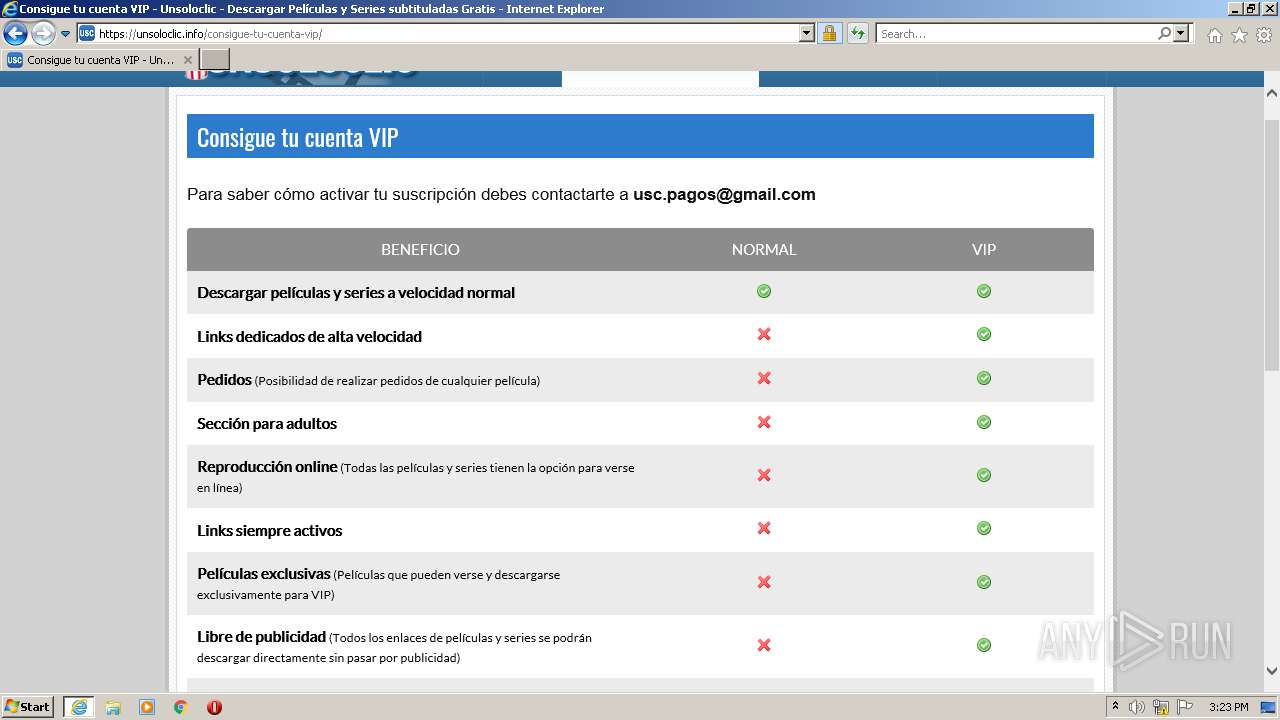Click VIP check for Links siempre activos
The width and height of the screenshot is (1280, 720).
(984, 528)
